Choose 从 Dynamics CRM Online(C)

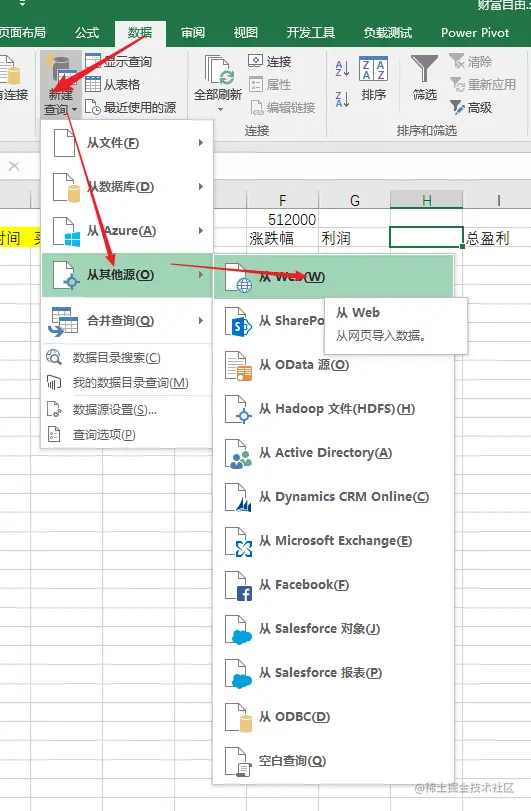[333, 497]
